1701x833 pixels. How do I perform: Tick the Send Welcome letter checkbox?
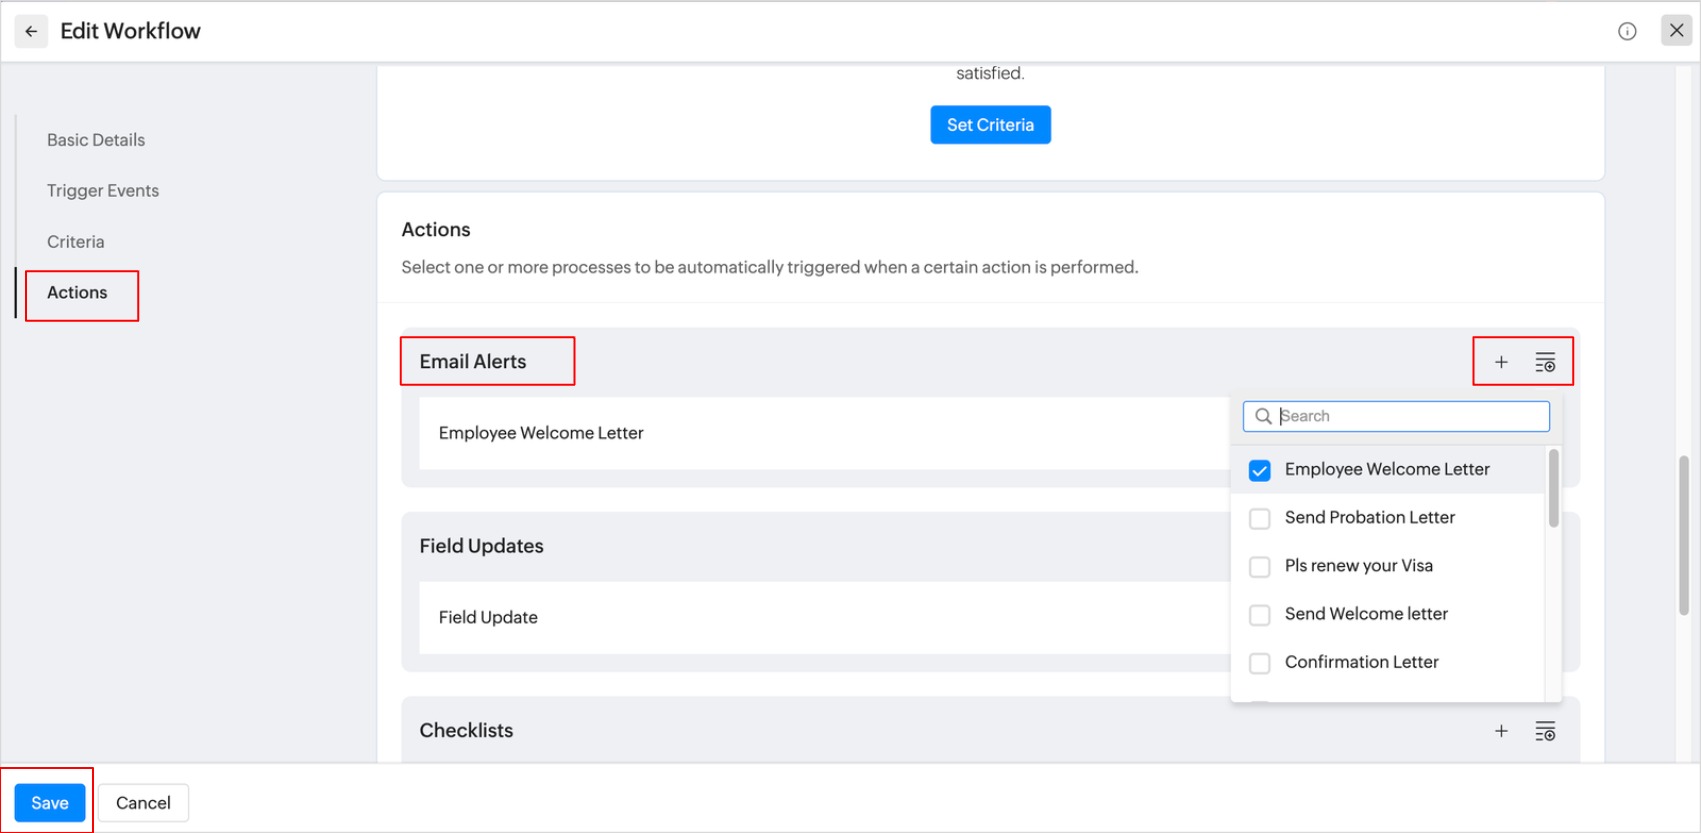1260,614
